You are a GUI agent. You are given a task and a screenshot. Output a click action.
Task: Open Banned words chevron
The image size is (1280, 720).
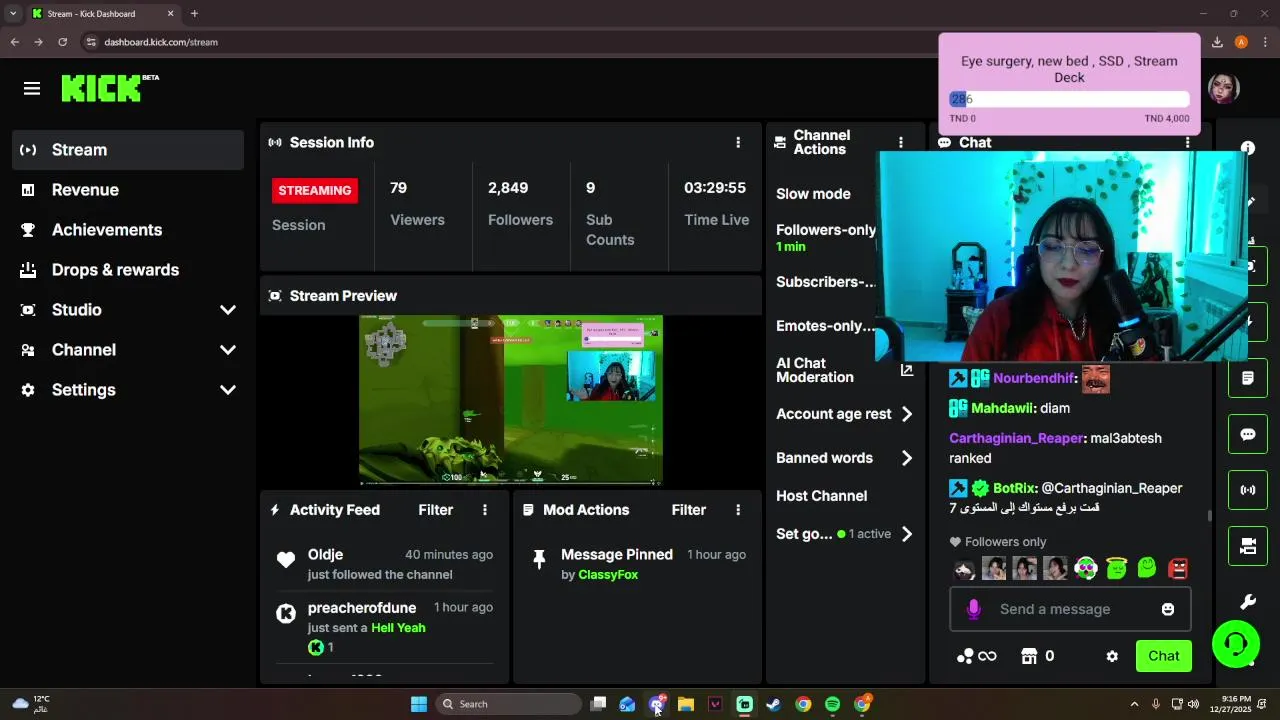pyautogui.click(x=906, y=458)
